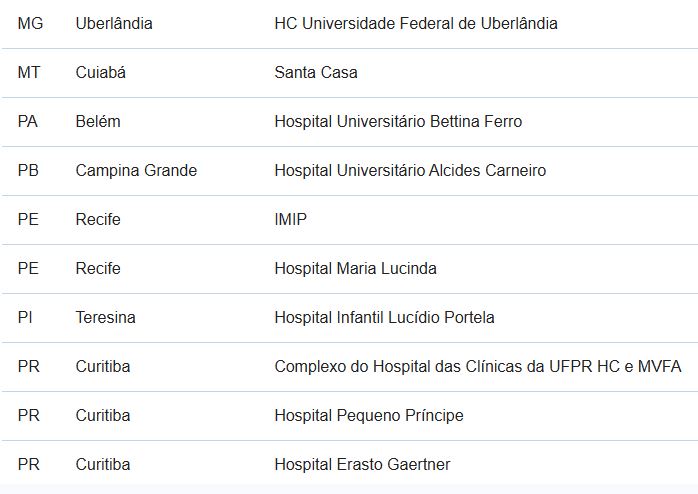The height and width of the screenshot is (494, 698).
Task: Click the Cuiabá city cell
Action: [x=101, y=73]
